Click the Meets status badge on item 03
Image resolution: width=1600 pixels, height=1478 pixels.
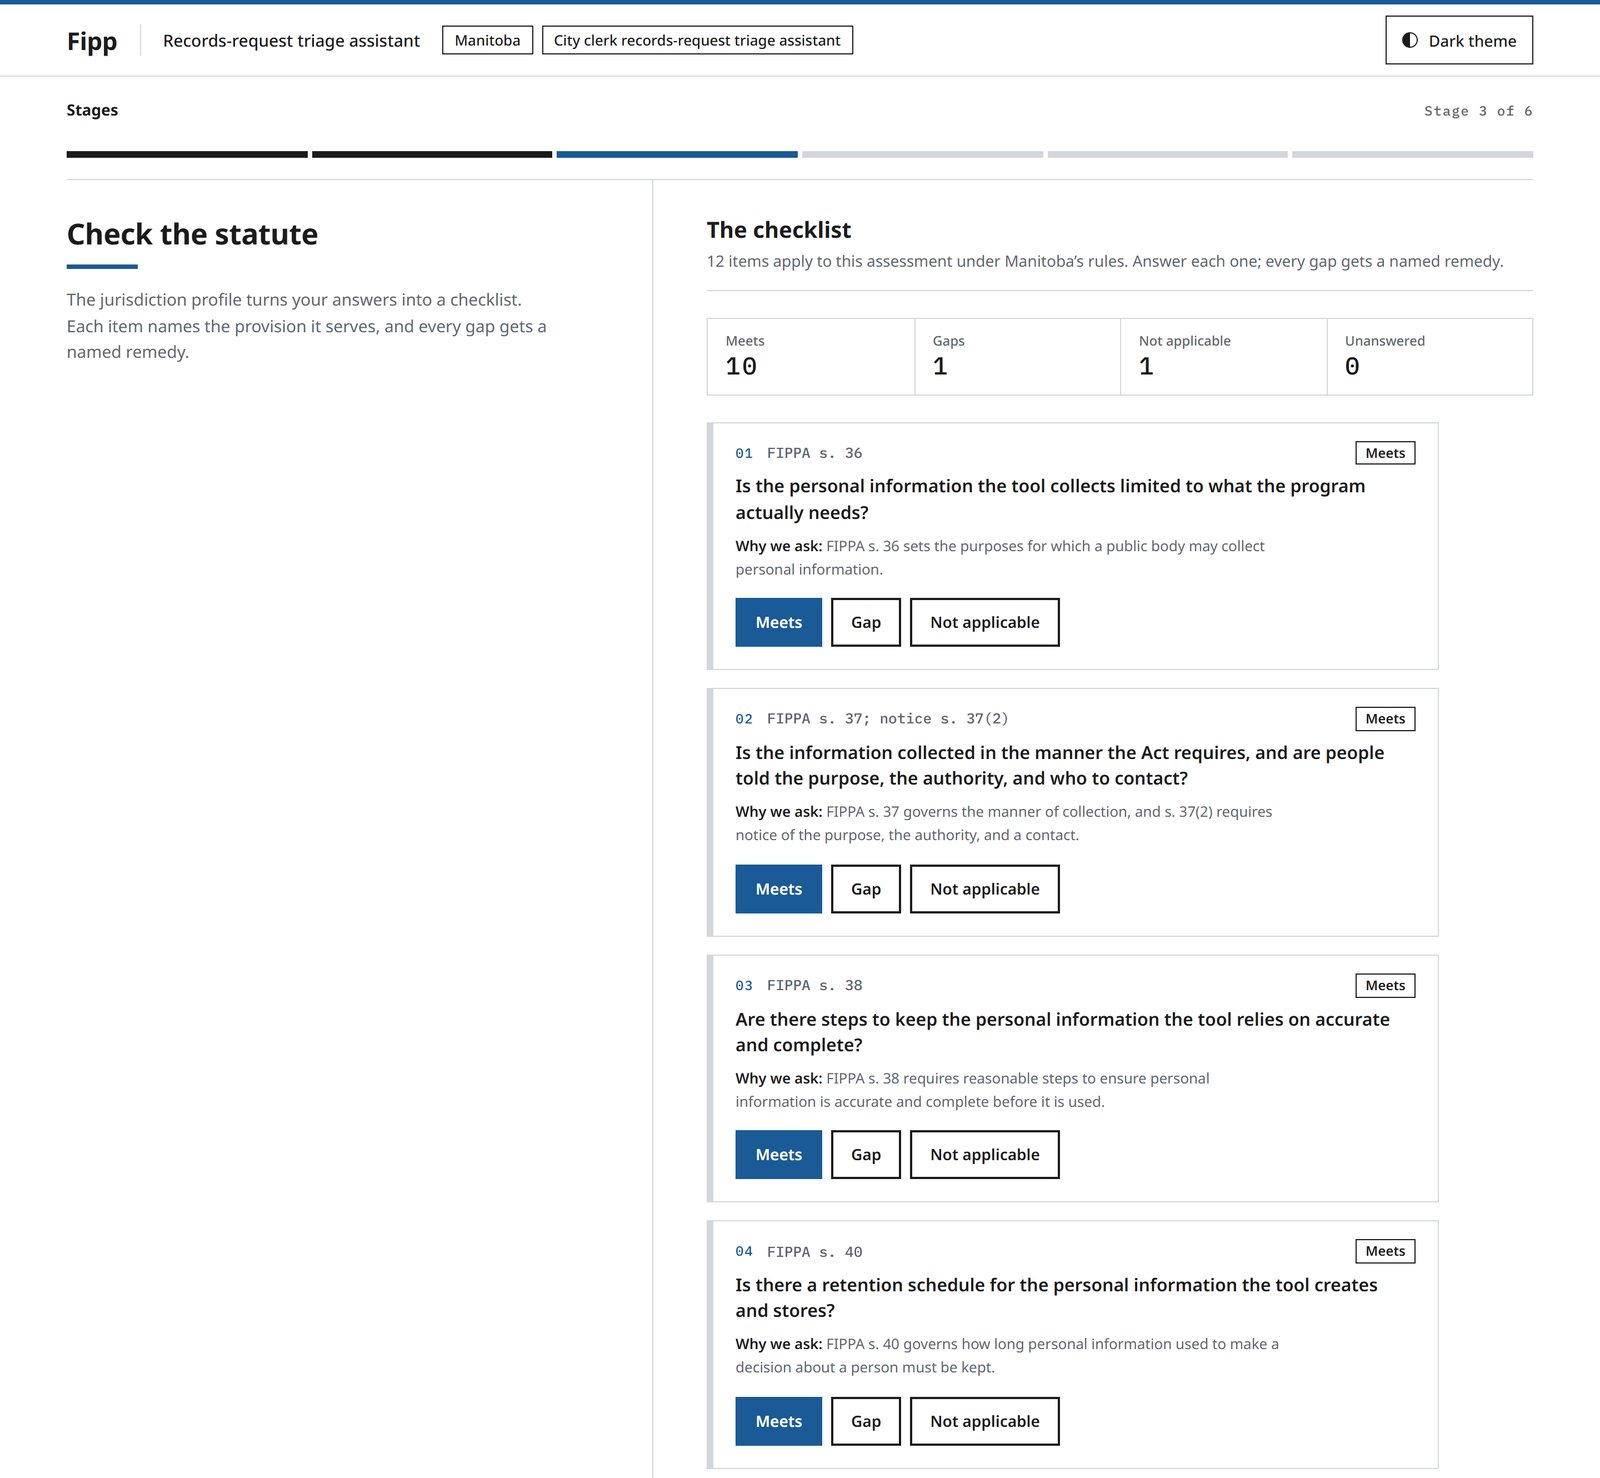1385,986
